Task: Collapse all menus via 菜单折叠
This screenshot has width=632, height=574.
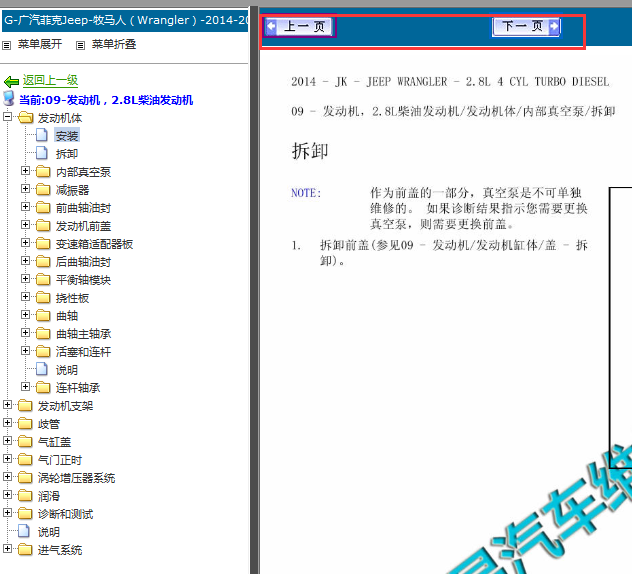Action: pyautogui.click(x=114, y=44)
